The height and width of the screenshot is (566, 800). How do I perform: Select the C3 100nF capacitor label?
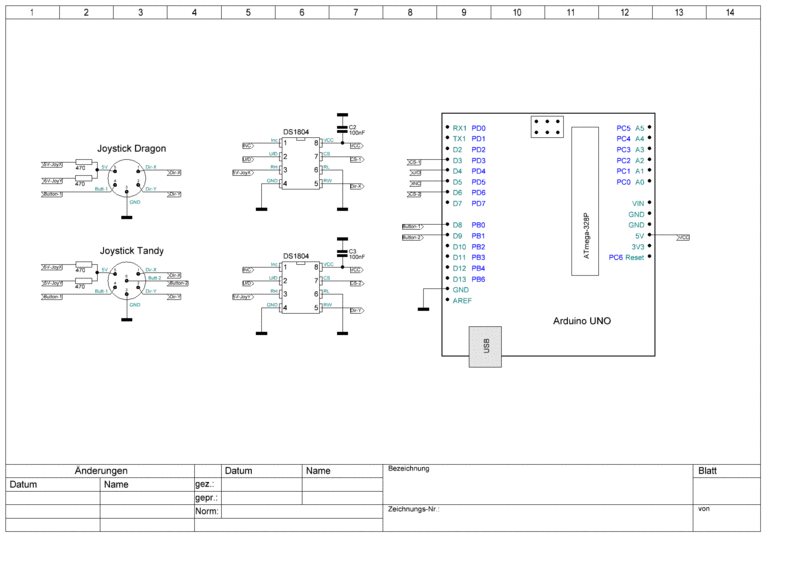357,254
